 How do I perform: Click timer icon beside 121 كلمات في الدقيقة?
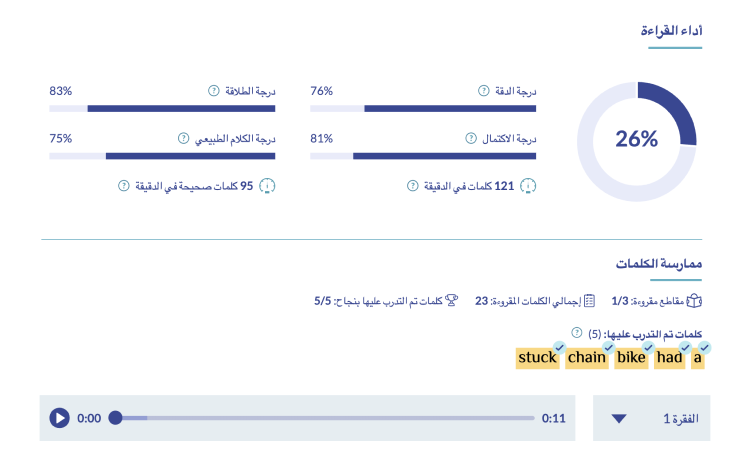pyautogui.click(x=529, y=186)
